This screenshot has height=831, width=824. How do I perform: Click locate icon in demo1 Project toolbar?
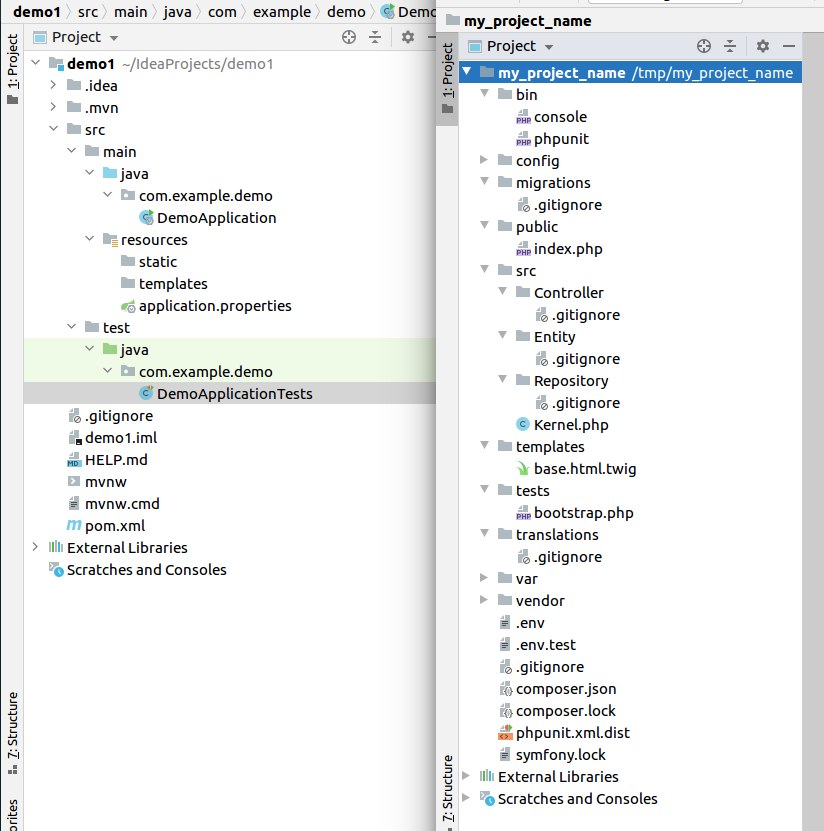coord(349,37)
